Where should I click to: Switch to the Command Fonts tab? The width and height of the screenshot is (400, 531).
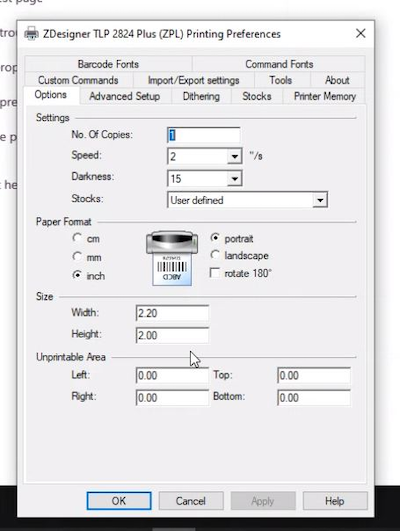coord(279,64)
